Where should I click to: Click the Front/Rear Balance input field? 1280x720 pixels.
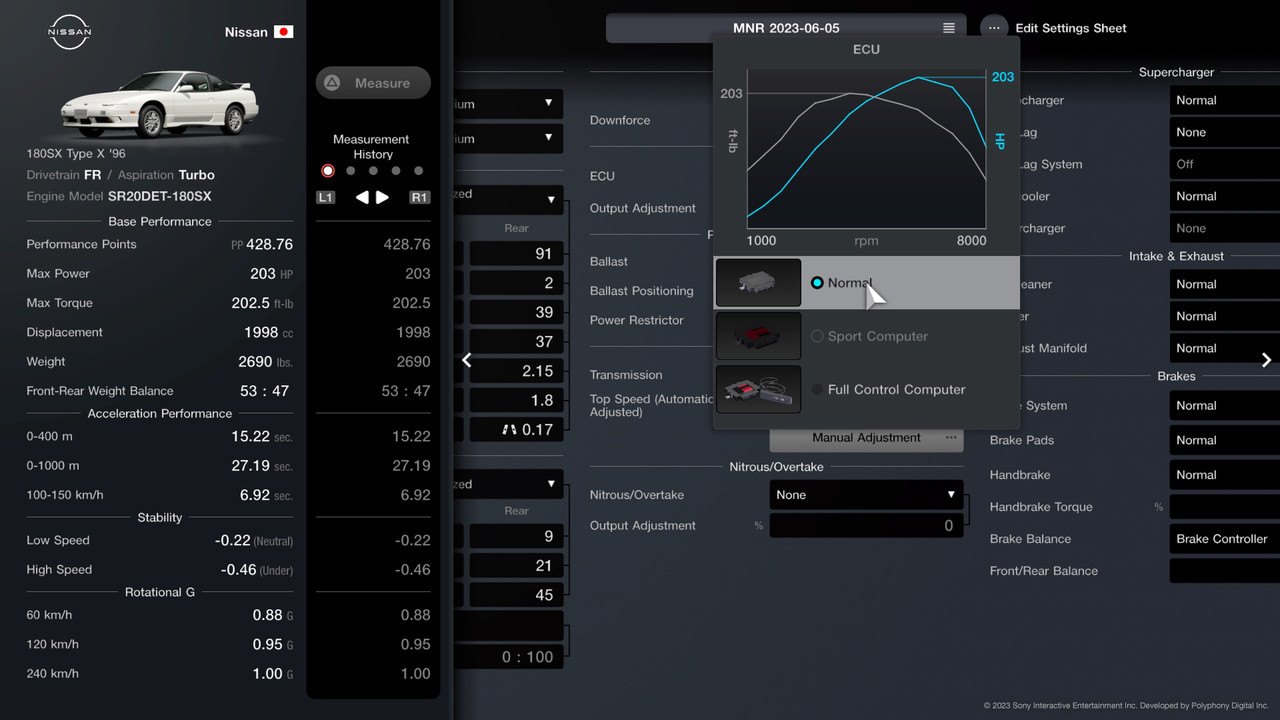click(x=1225, y=571)
